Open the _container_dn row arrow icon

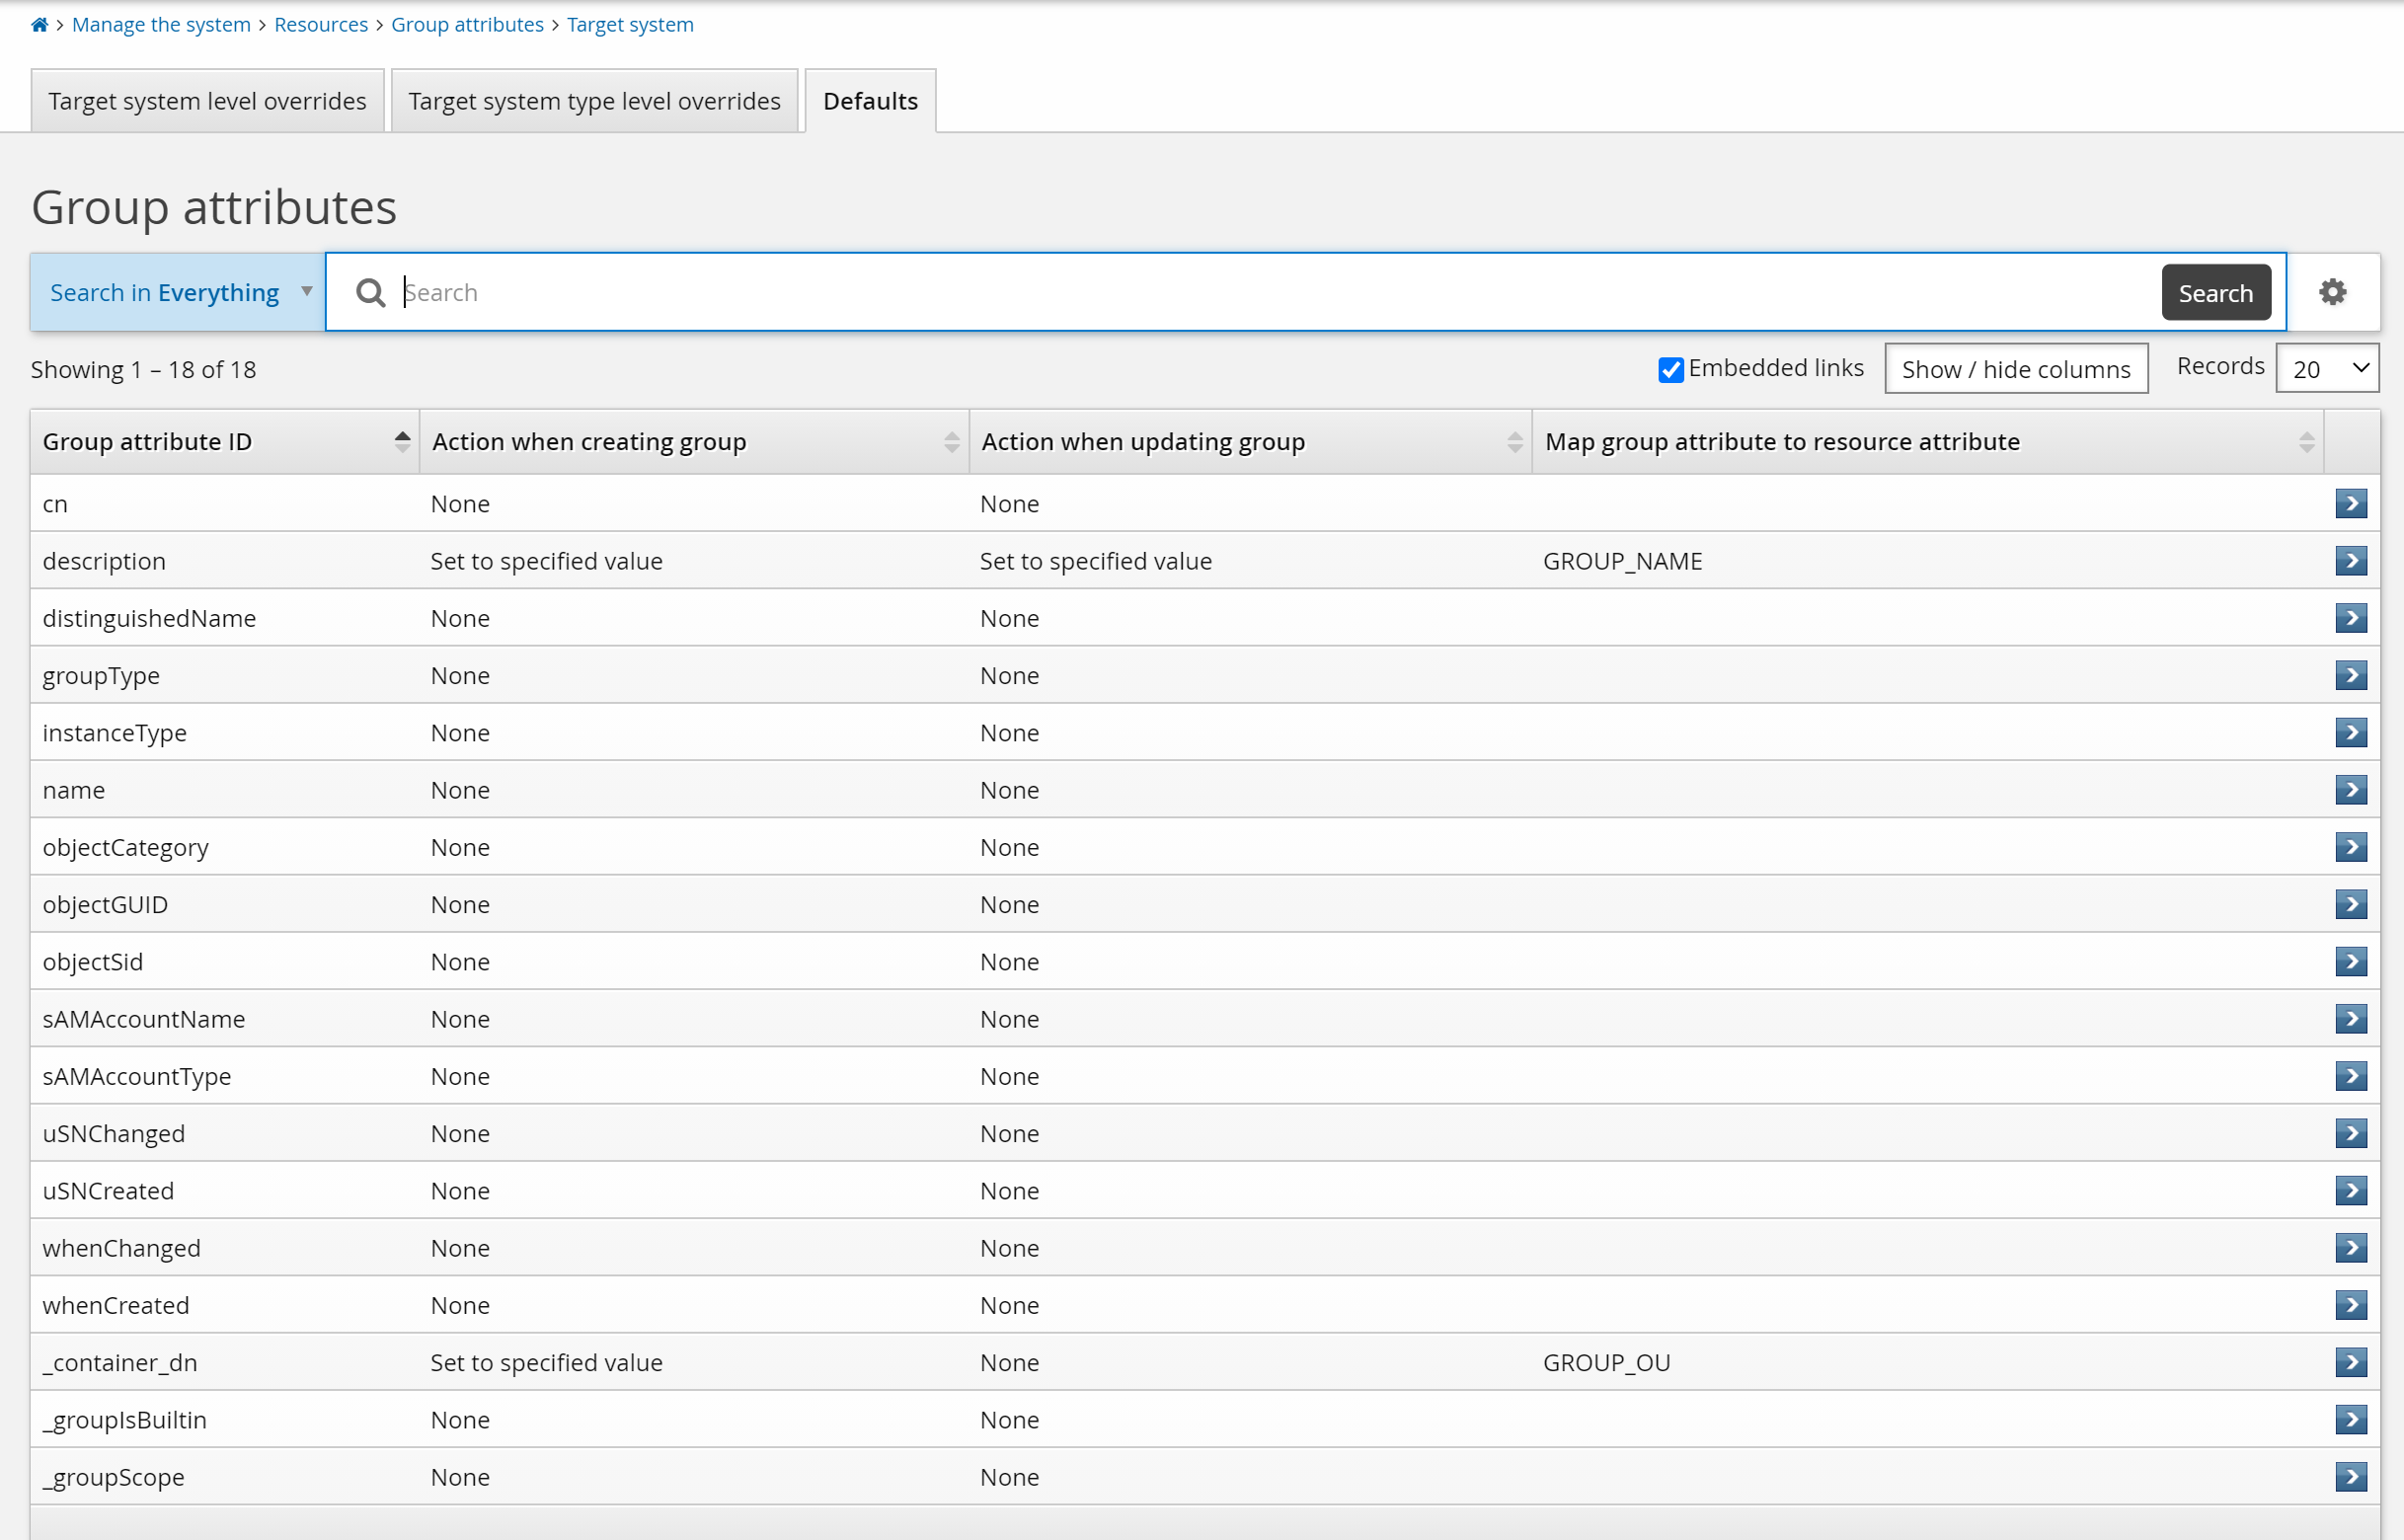[x=2350, y=1362]
